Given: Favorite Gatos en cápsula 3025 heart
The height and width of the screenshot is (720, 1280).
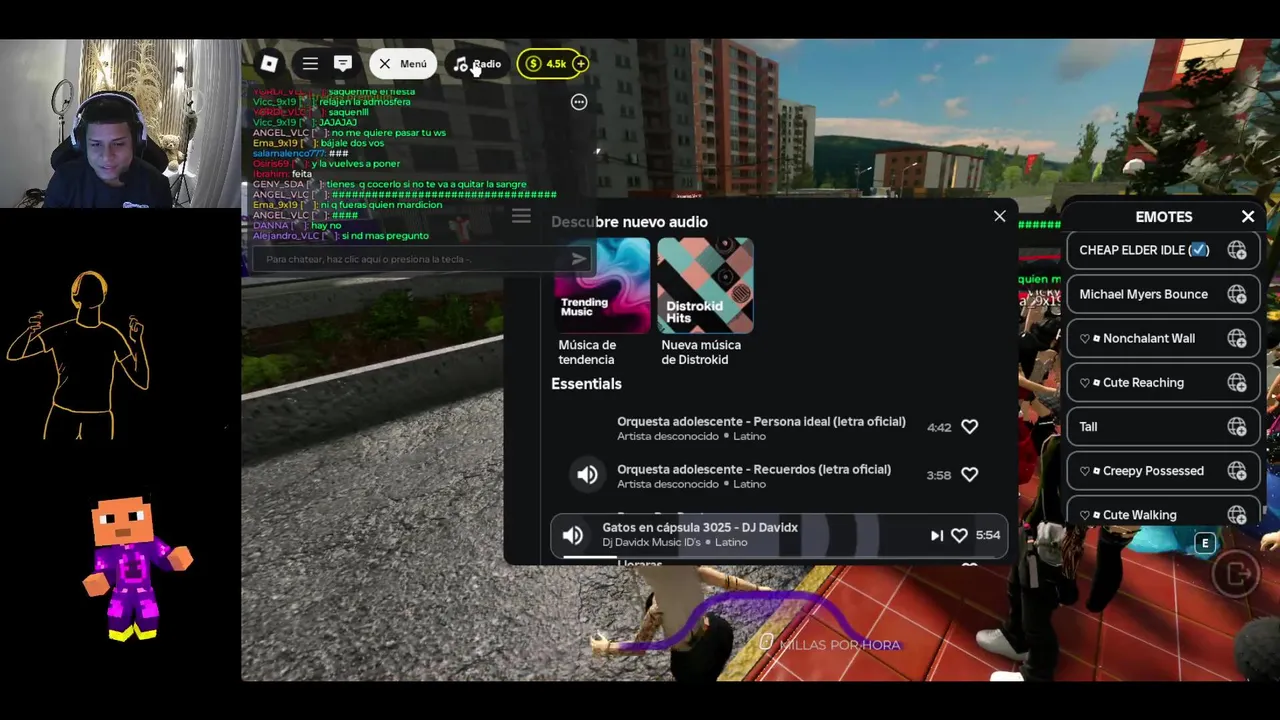Looking at the screenshot, I should [959, 536].
